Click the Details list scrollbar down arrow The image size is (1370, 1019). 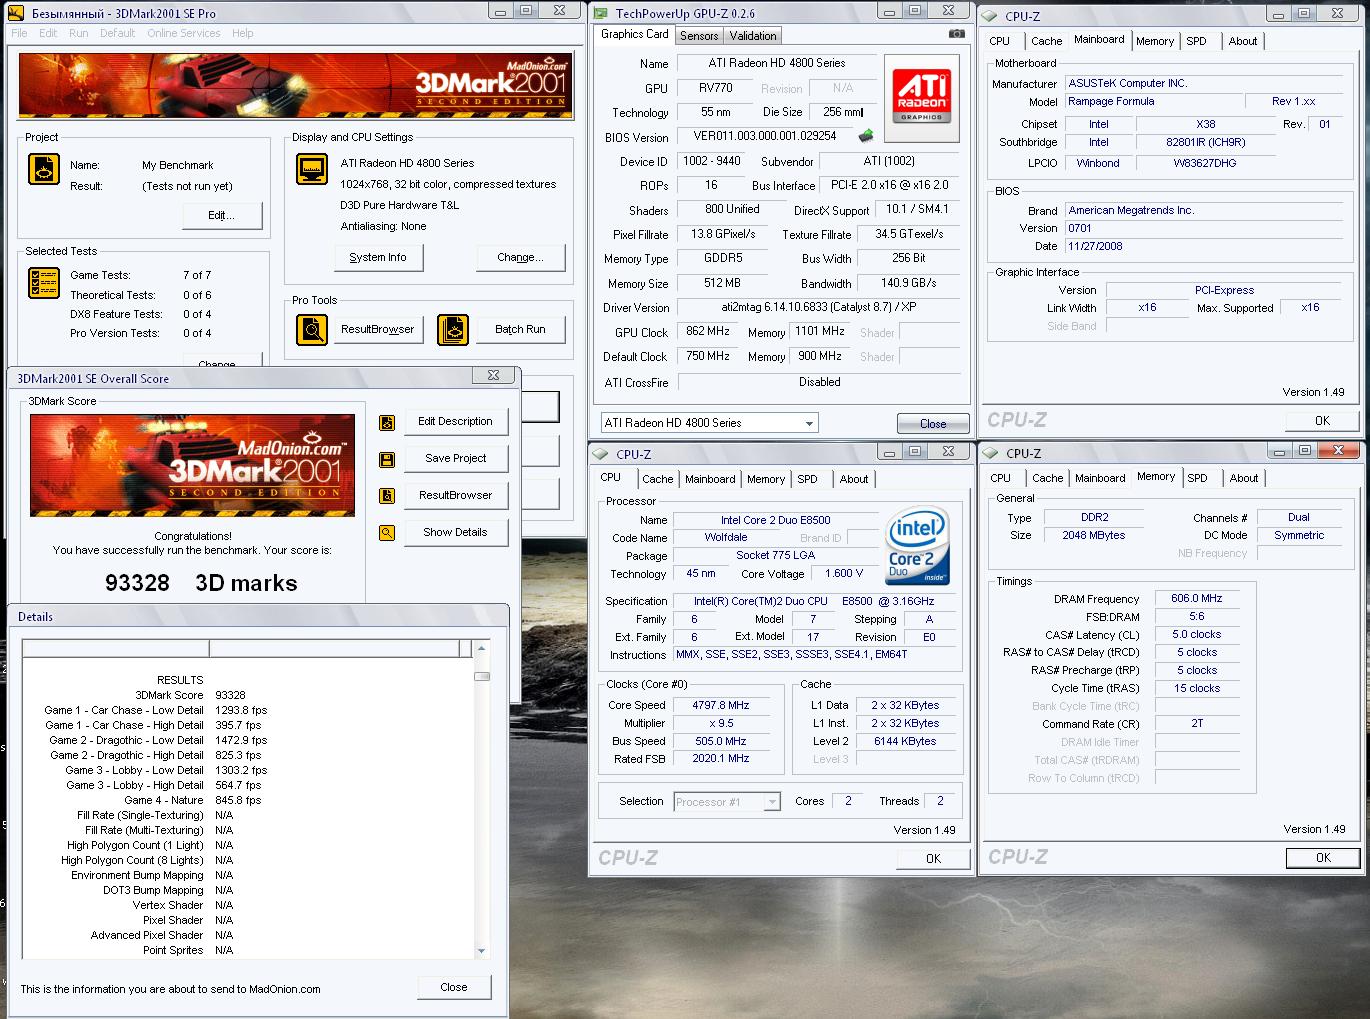point(482,951)
